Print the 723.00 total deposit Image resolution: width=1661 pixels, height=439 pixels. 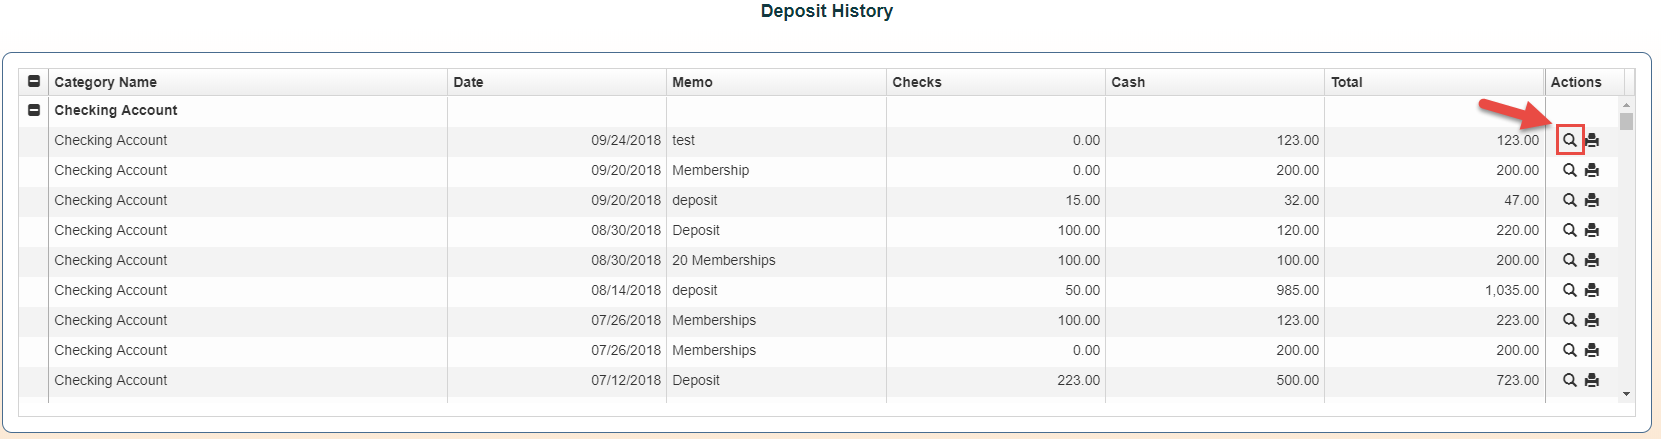(1592, 380)
